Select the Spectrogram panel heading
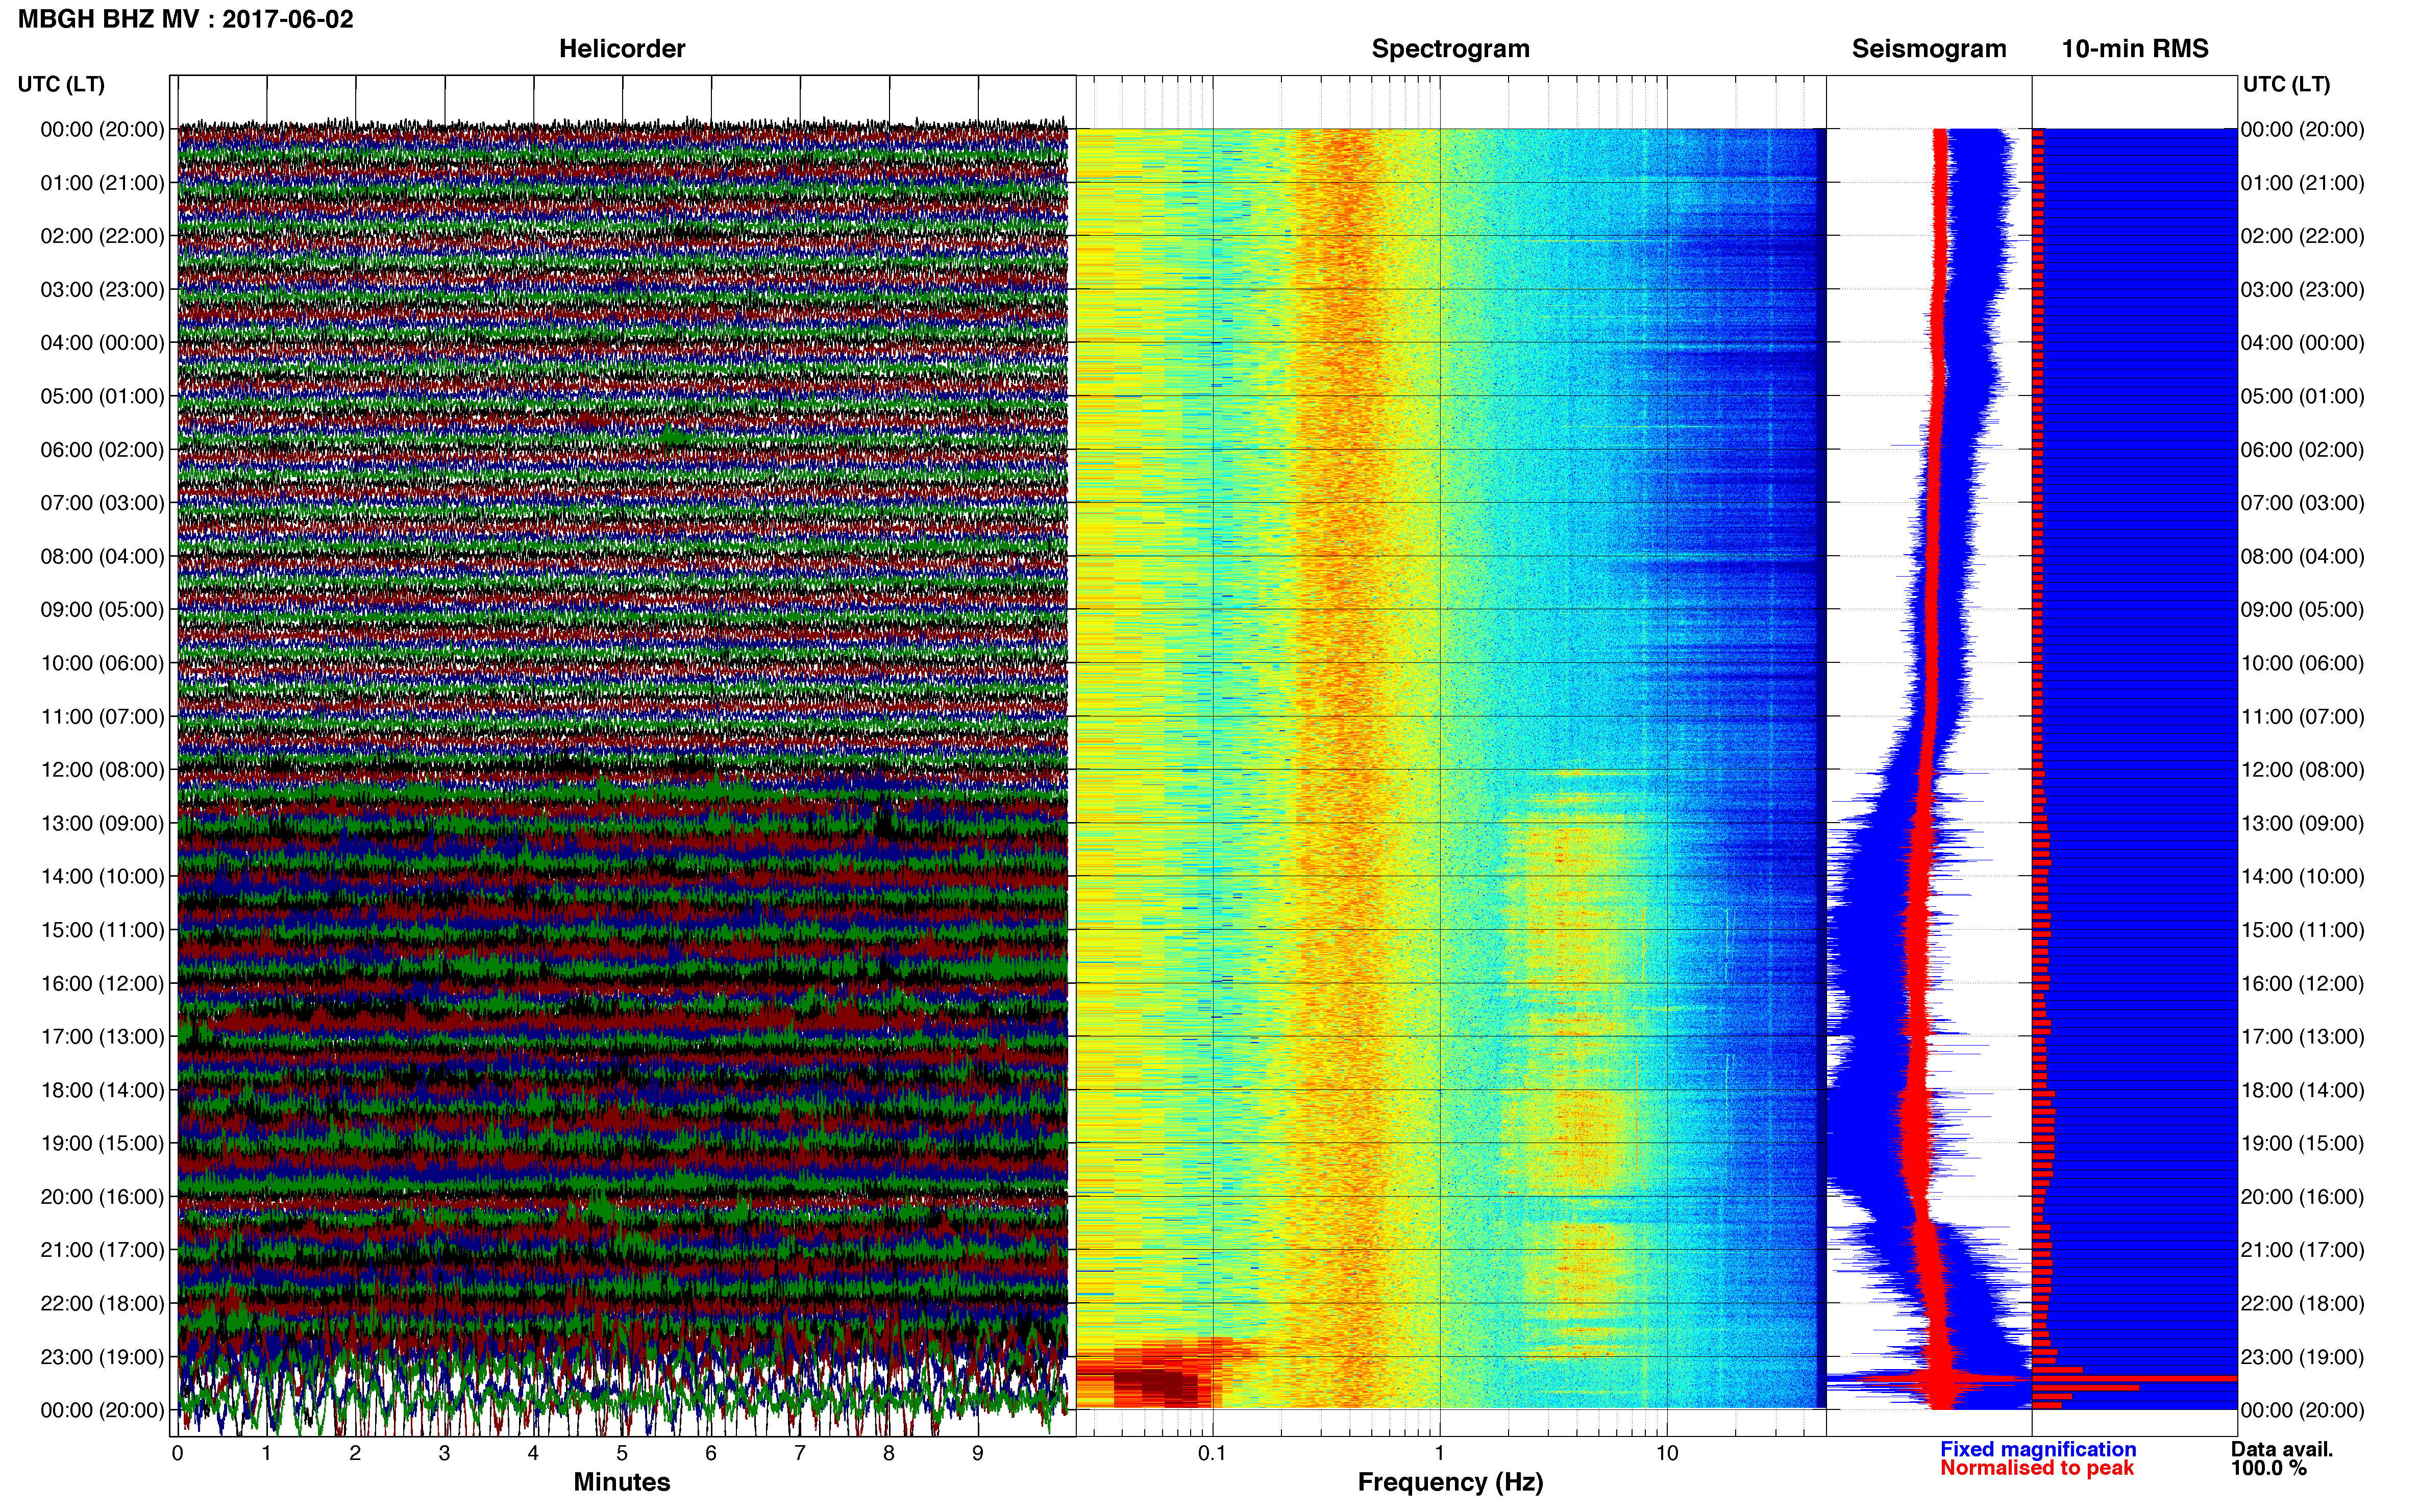This screenshot has width=2419, height=1512. (x=1450, y=49)
